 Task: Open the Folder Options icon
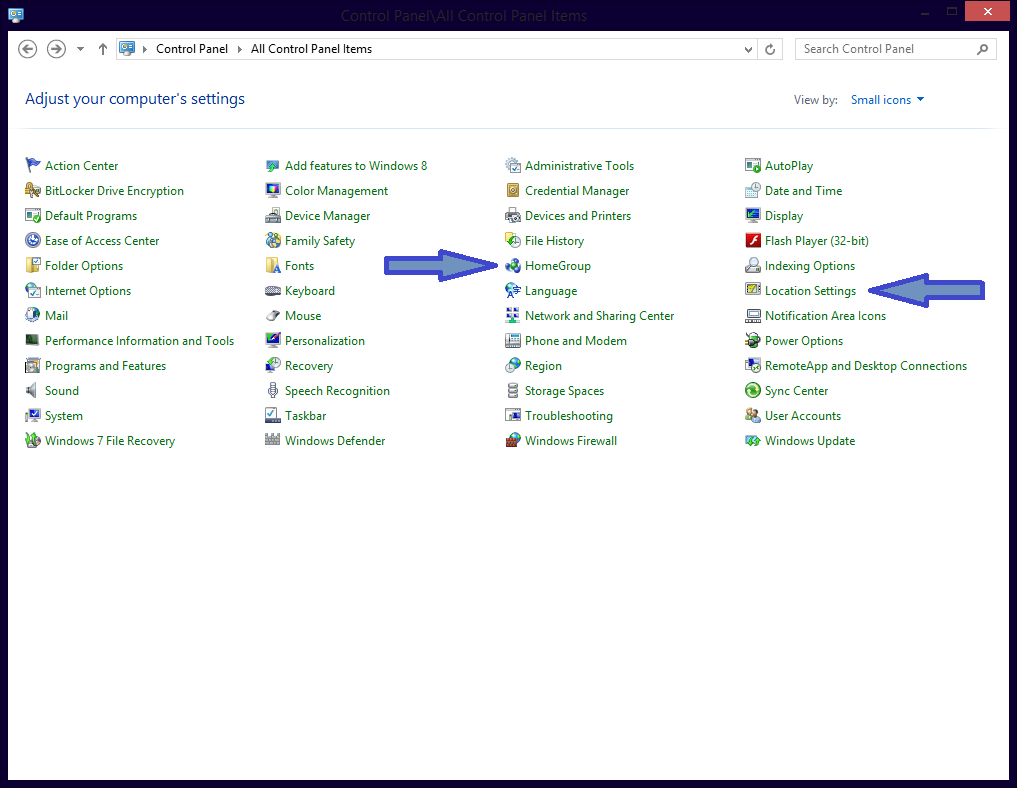tap(32, 265)
